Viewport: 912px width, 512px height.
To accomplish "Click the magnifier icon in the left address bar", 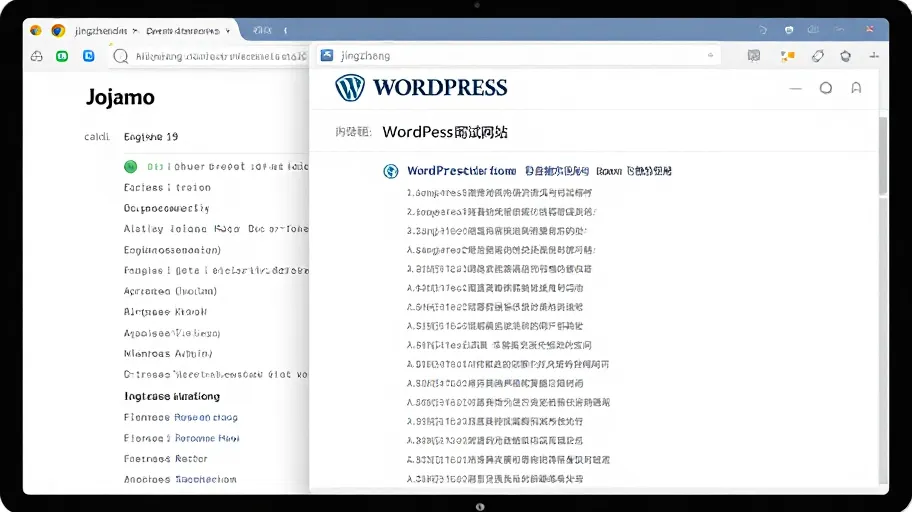I will tap(120, 56).
